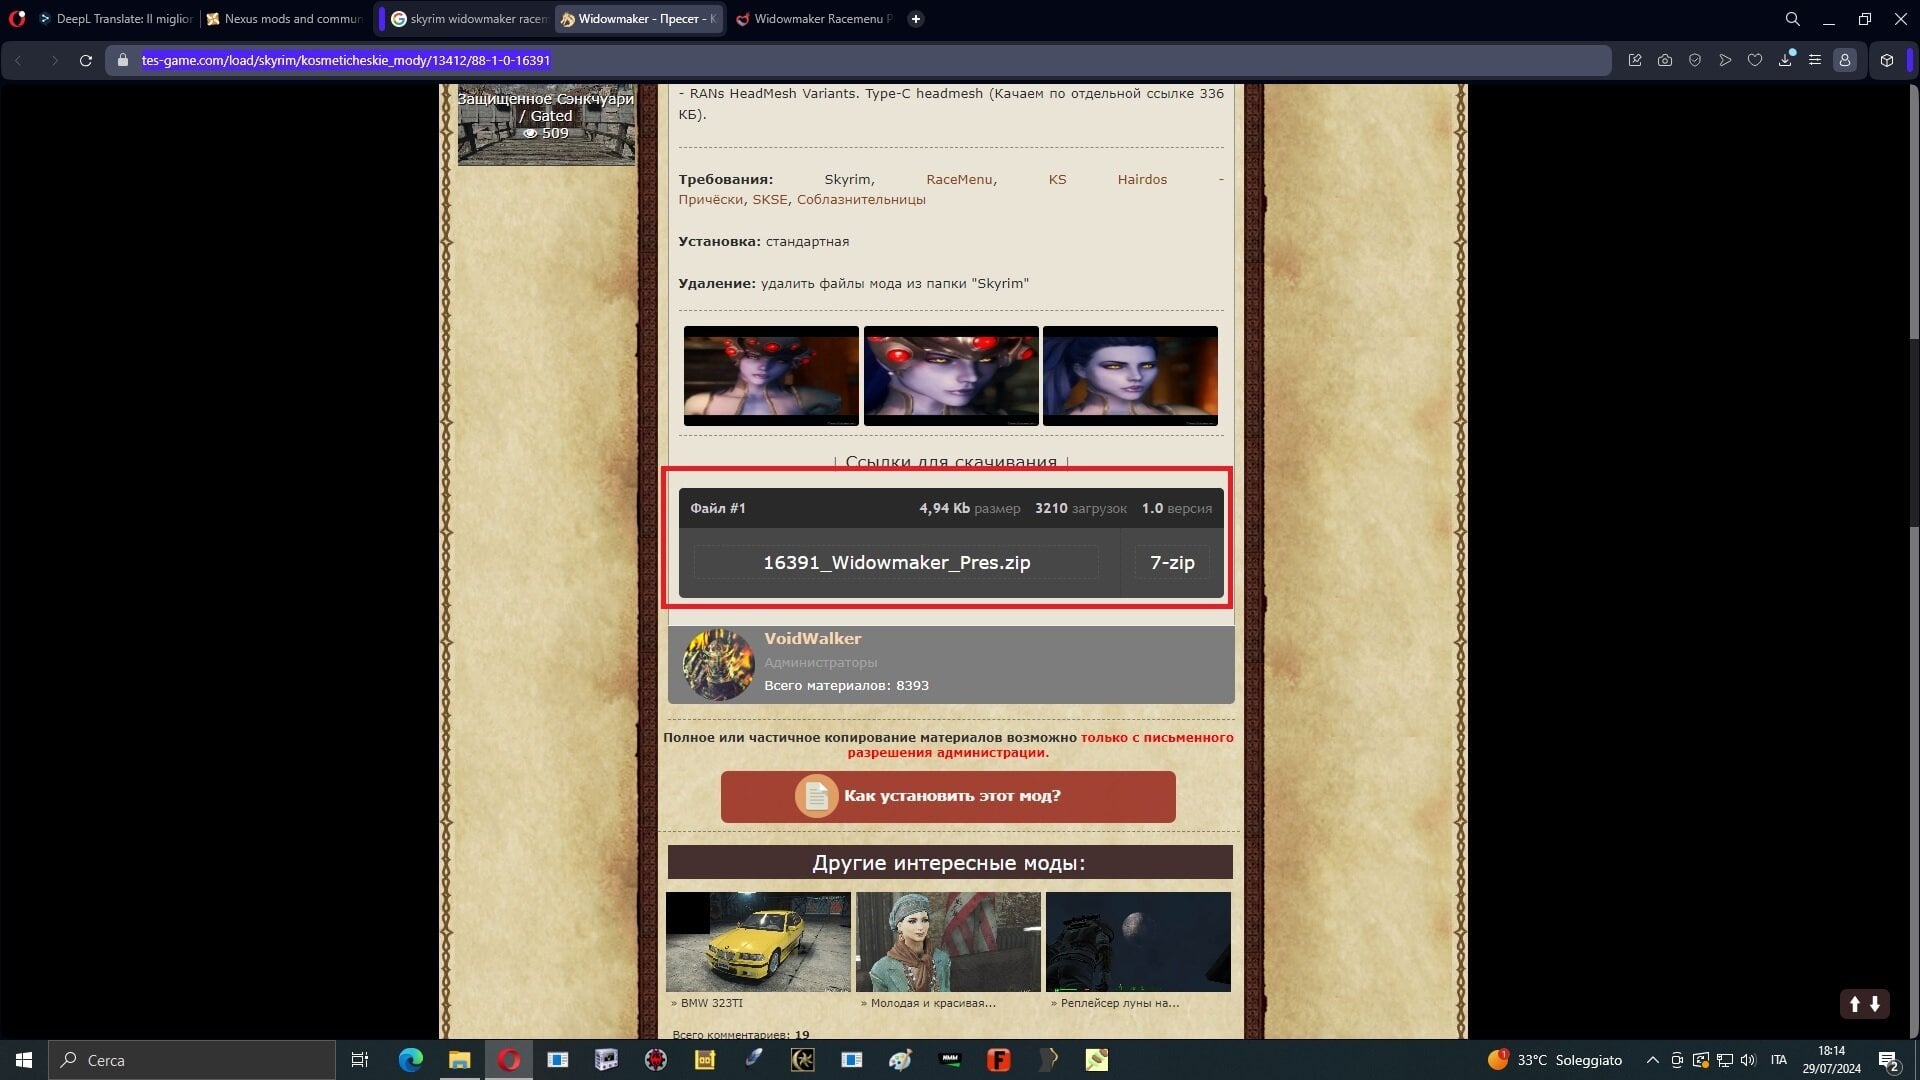This screenshot has height=1080, width=1920.
Task: Switch to Nexus mods and community tab
Action: tap(284, 19)
